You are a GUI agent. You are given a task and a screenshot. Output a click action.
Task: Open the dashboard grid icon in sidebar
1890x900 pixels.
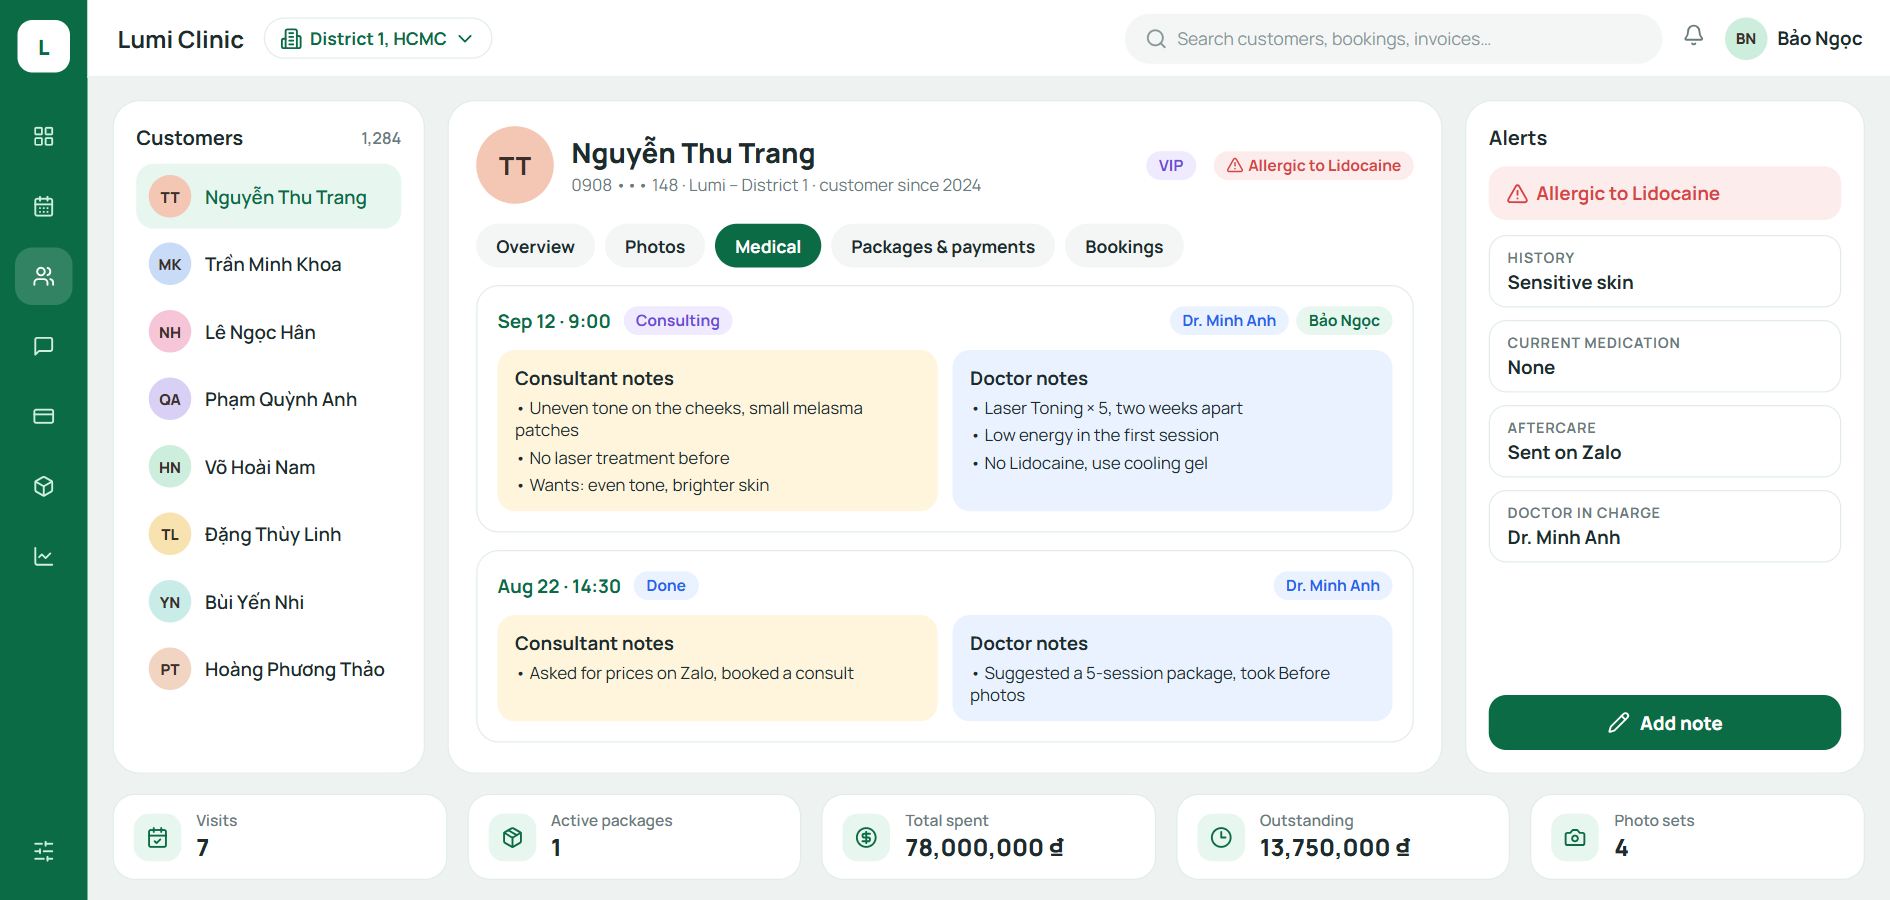tap(43, 136)
